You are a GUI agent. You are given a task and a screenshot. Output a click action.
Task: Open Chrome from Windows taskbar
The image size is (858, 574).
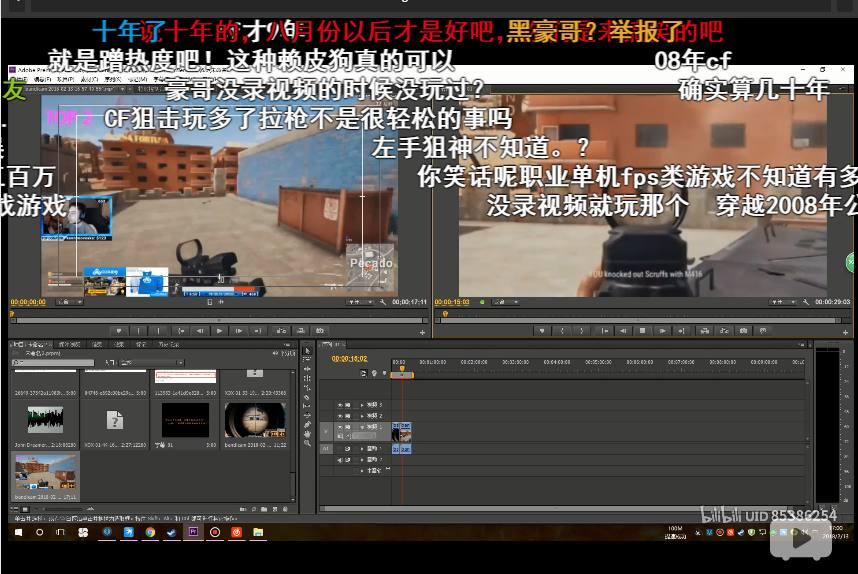(x=150, y=532)
